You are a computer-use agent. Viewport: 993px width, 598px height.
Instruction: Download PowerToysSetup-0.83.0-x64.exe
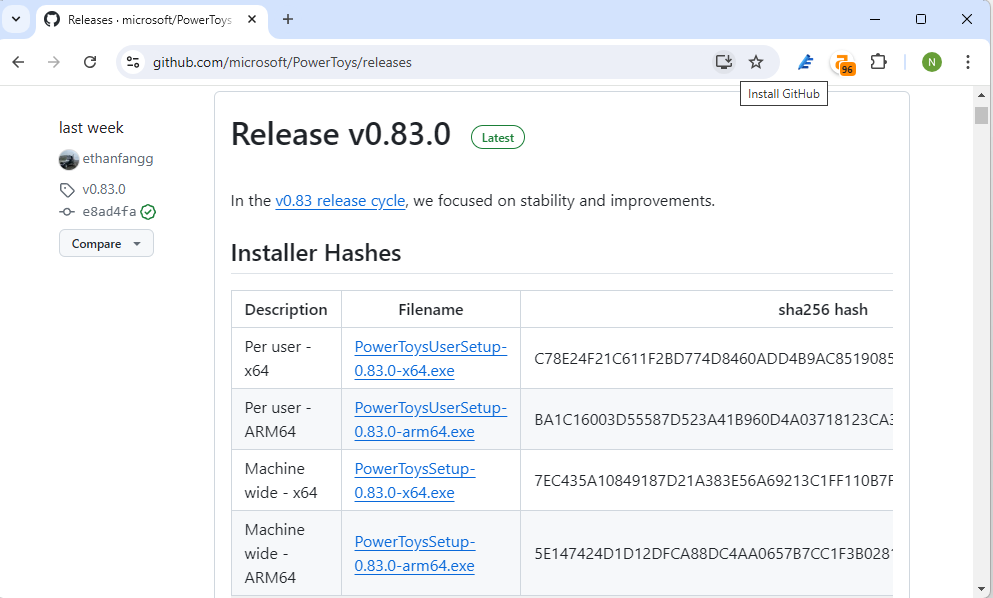click(x=415, y=480)
